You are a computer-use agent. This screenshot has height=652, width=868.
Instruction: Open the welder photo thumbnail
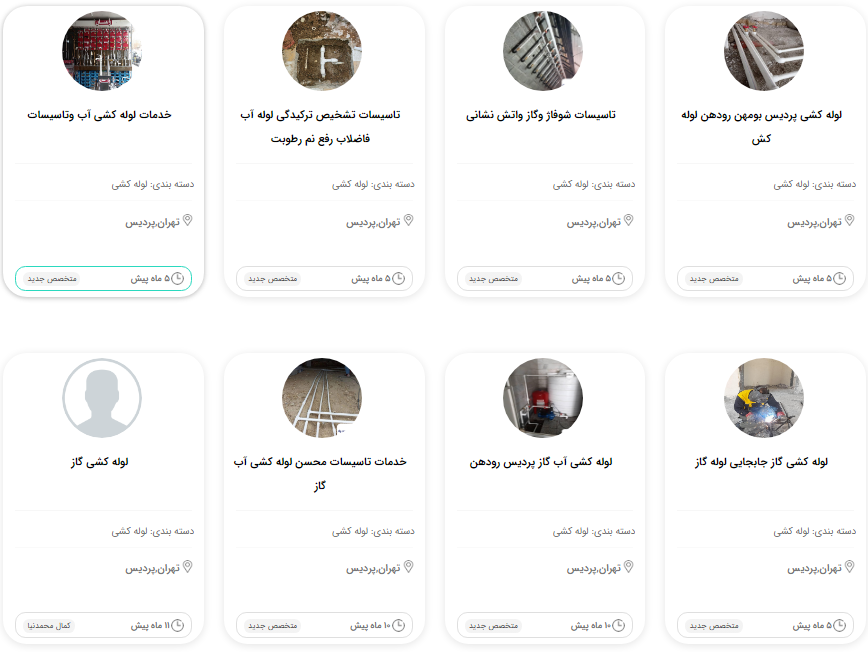(764, 398)
